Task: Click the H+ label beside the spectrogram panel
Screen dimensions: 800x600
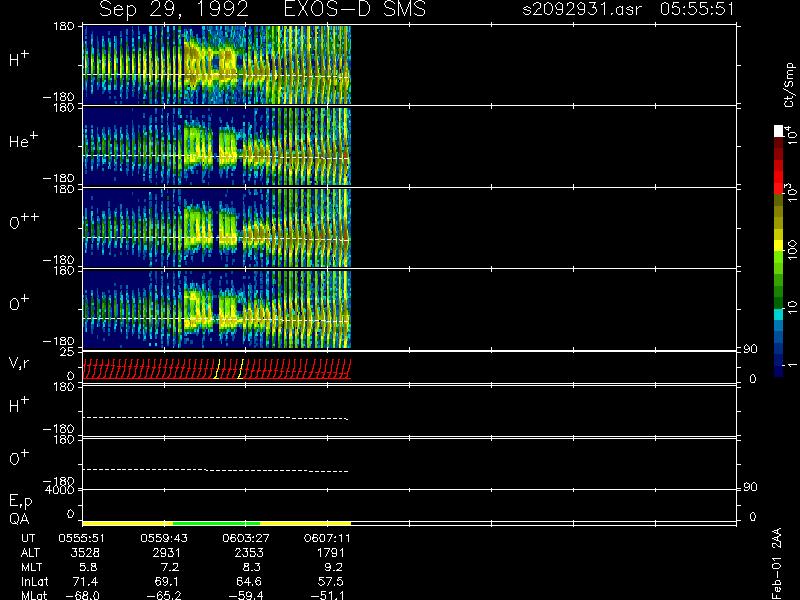Action: pos(19,60)
